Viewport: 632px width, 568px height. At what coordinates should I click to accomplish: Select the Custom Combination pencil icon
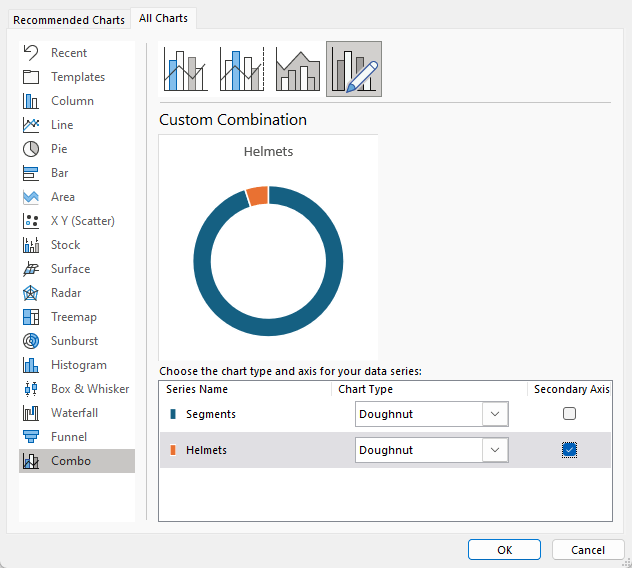pyautogui.click(x=354, y=69)
